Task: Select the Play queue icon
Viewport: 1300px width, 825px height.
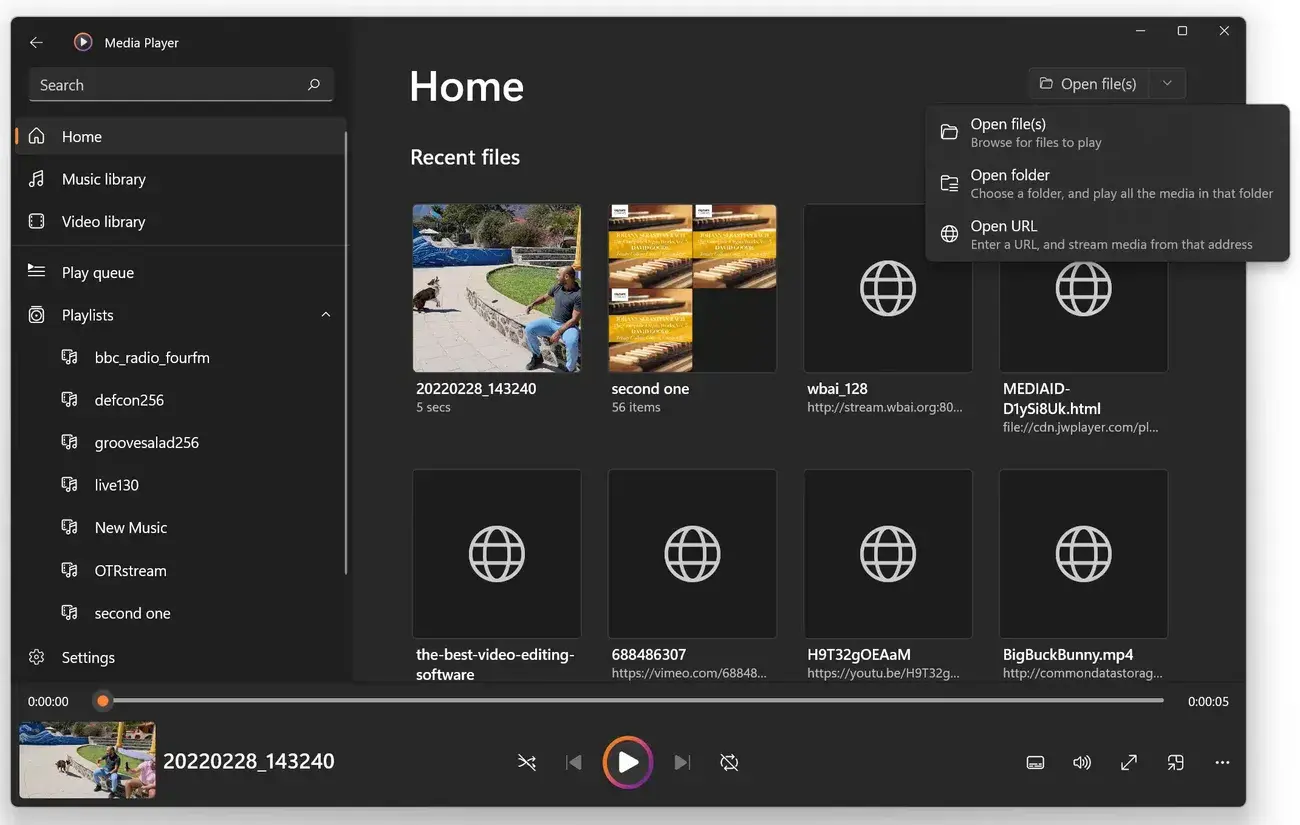Action: click(x=35, y=272)
